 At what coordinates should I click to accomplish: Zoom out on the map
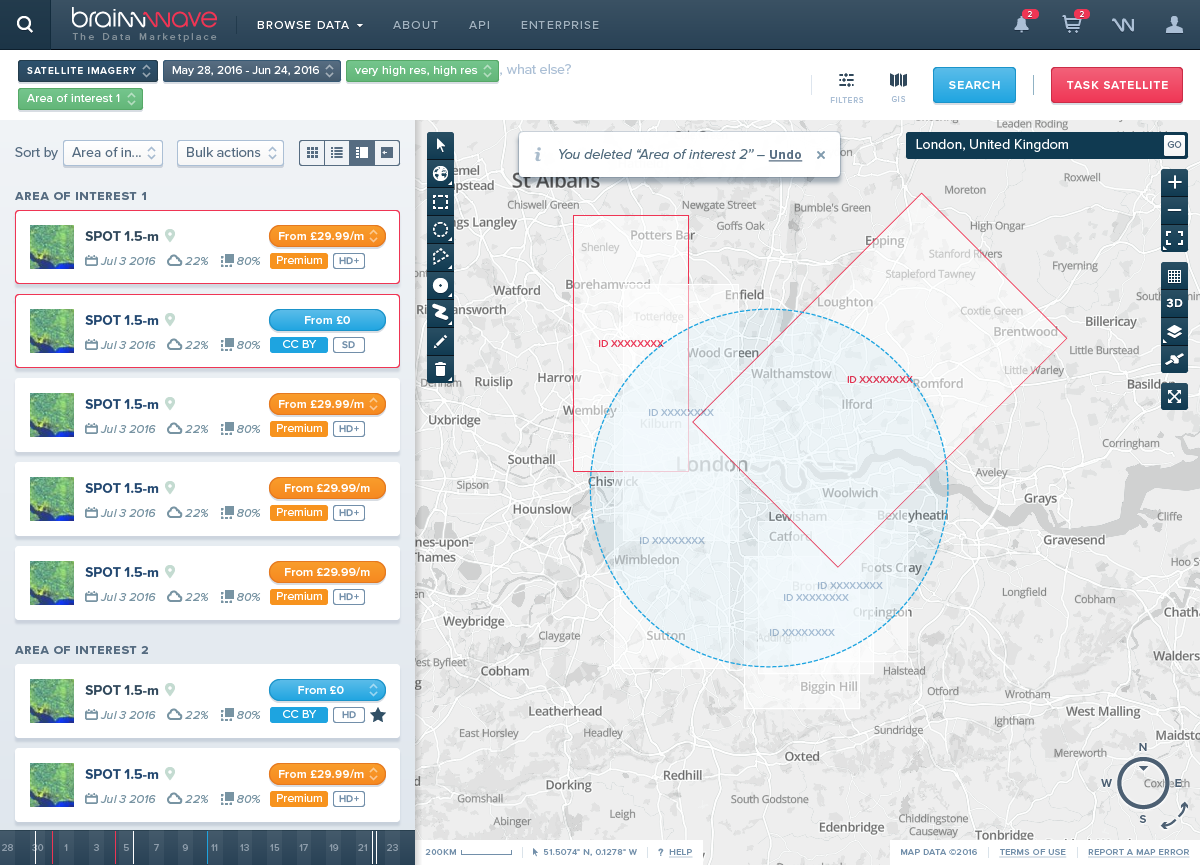pyautogui.click(x=1174, y=211)
